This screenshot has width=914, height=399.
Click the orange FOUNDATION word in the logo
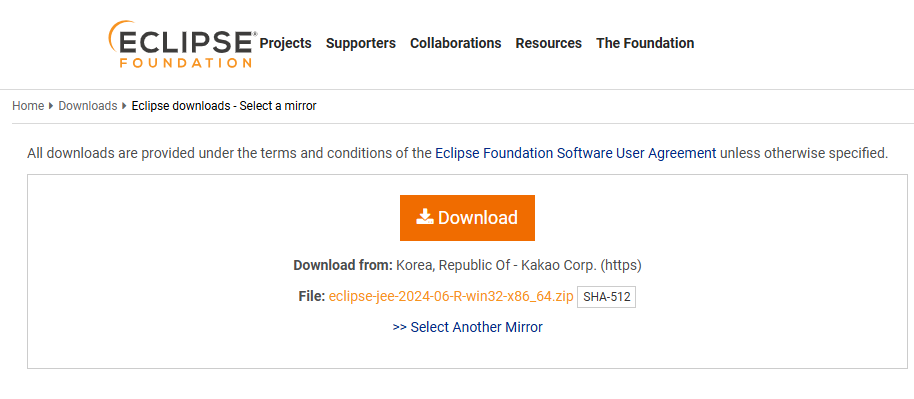point(186,62)
